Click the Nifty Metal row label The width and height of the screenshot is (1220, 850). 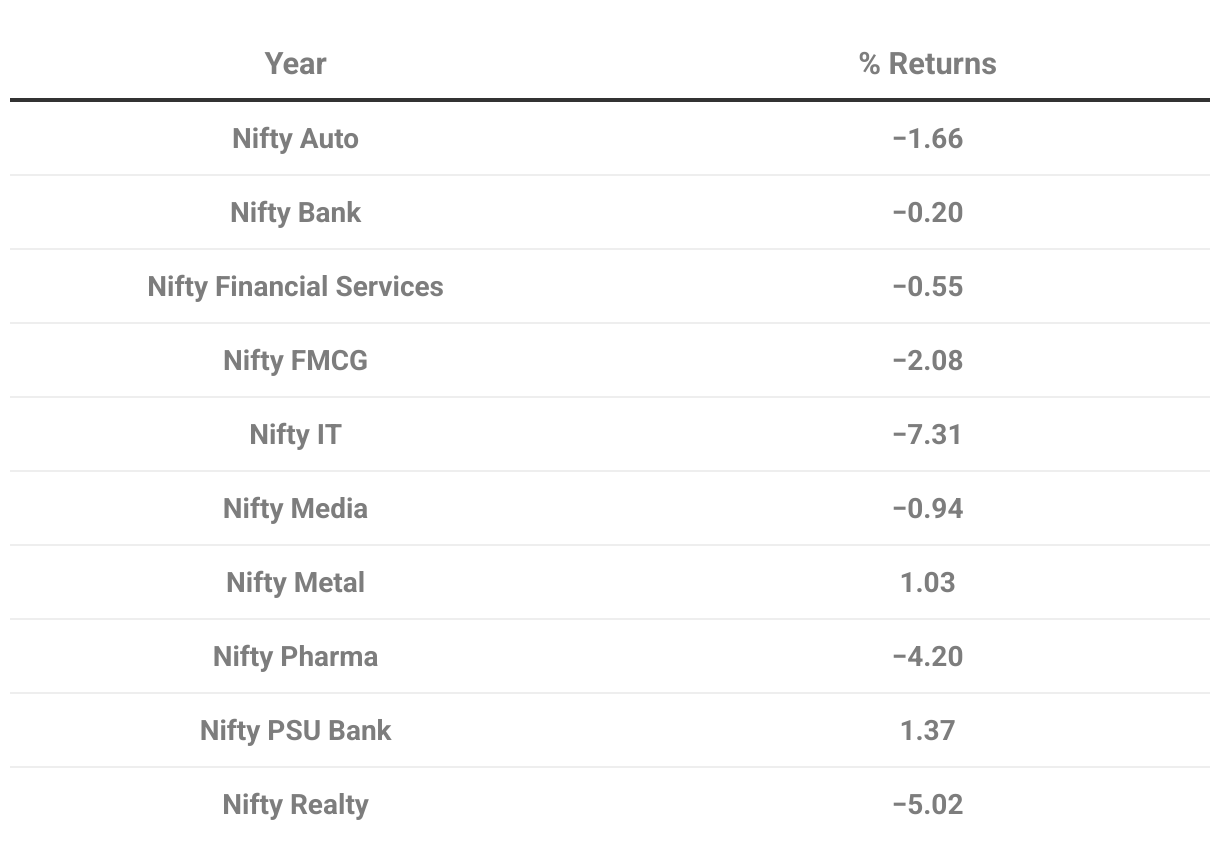pyautogui.click(x=295, y=582)
